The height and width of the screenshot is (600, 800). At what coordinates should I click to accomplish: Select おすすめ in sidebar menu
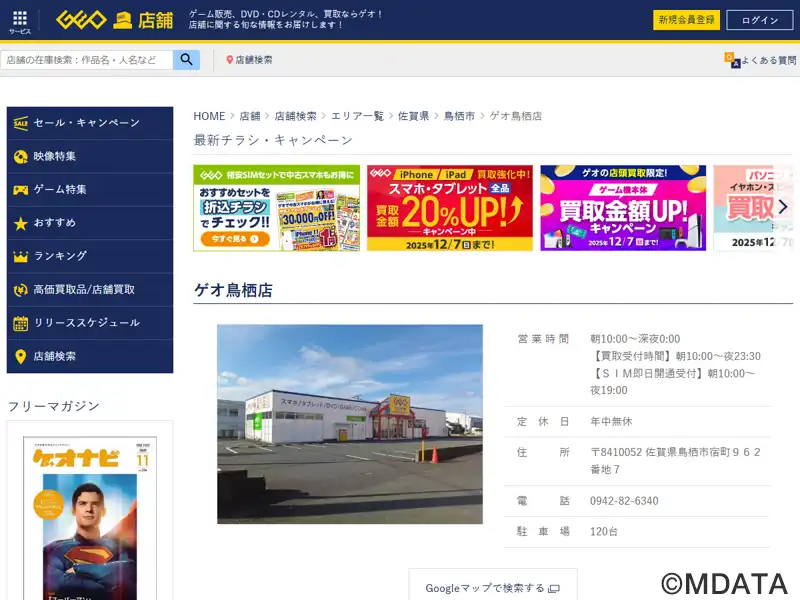(x=90, y=223)
